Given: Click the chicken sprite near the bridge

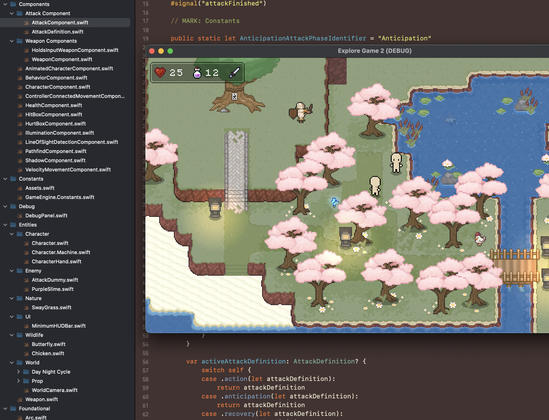Looking at the screenshot, I should click(x=480, y=238).
